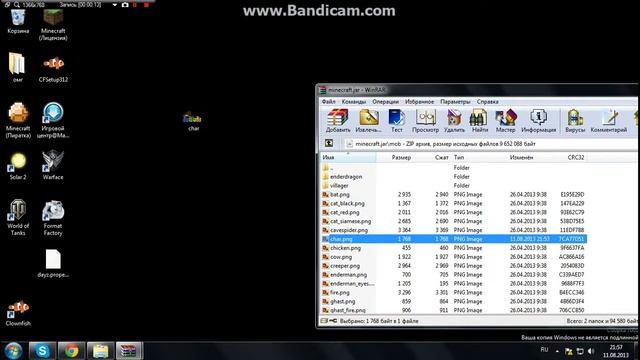Open the Корзина recycle bin desktop icon
The height and width of the screenshot is (360, 640).
pos(18,22)
